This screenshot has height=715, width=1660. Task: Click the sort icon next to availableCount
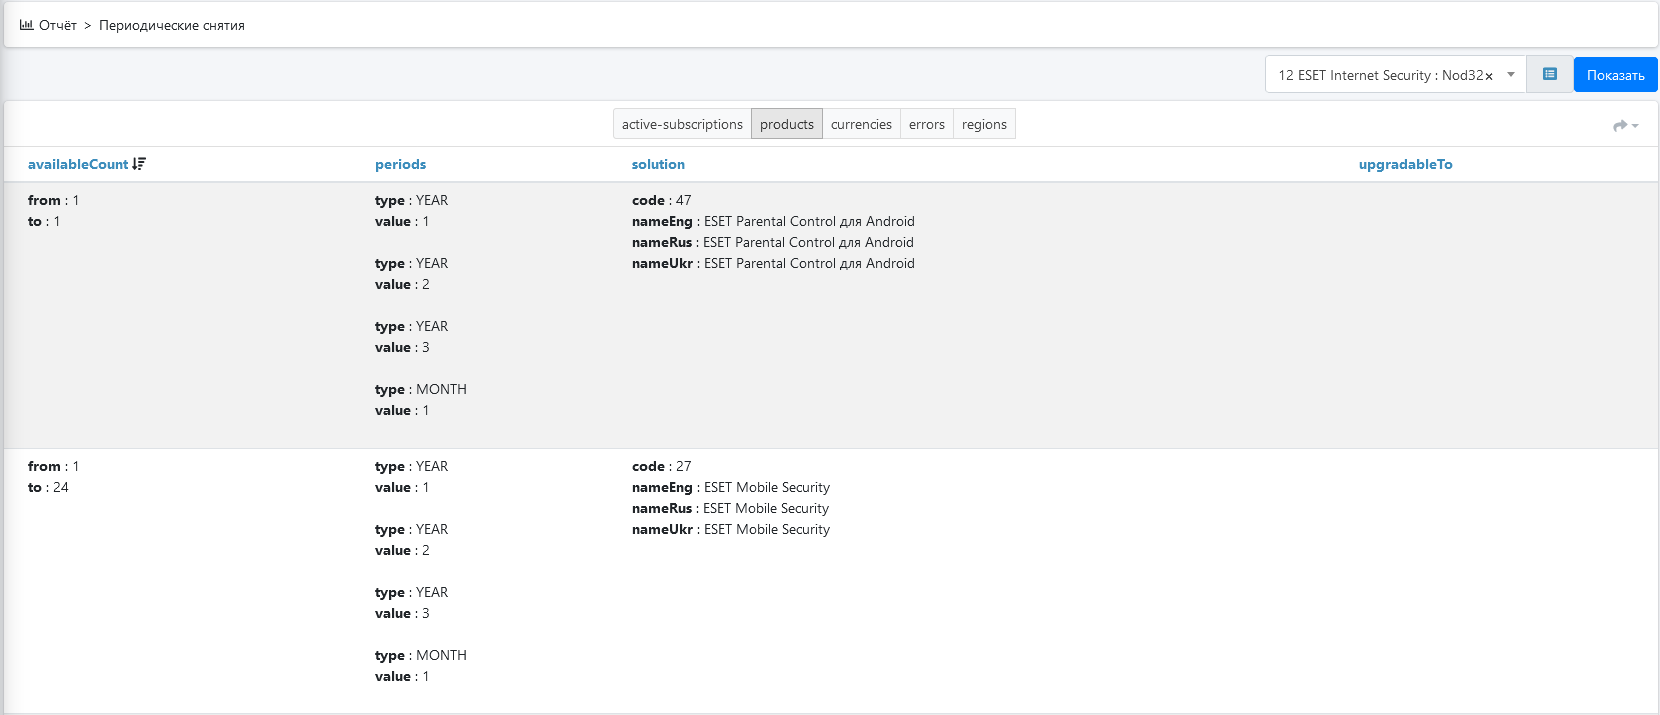(139, 164)
